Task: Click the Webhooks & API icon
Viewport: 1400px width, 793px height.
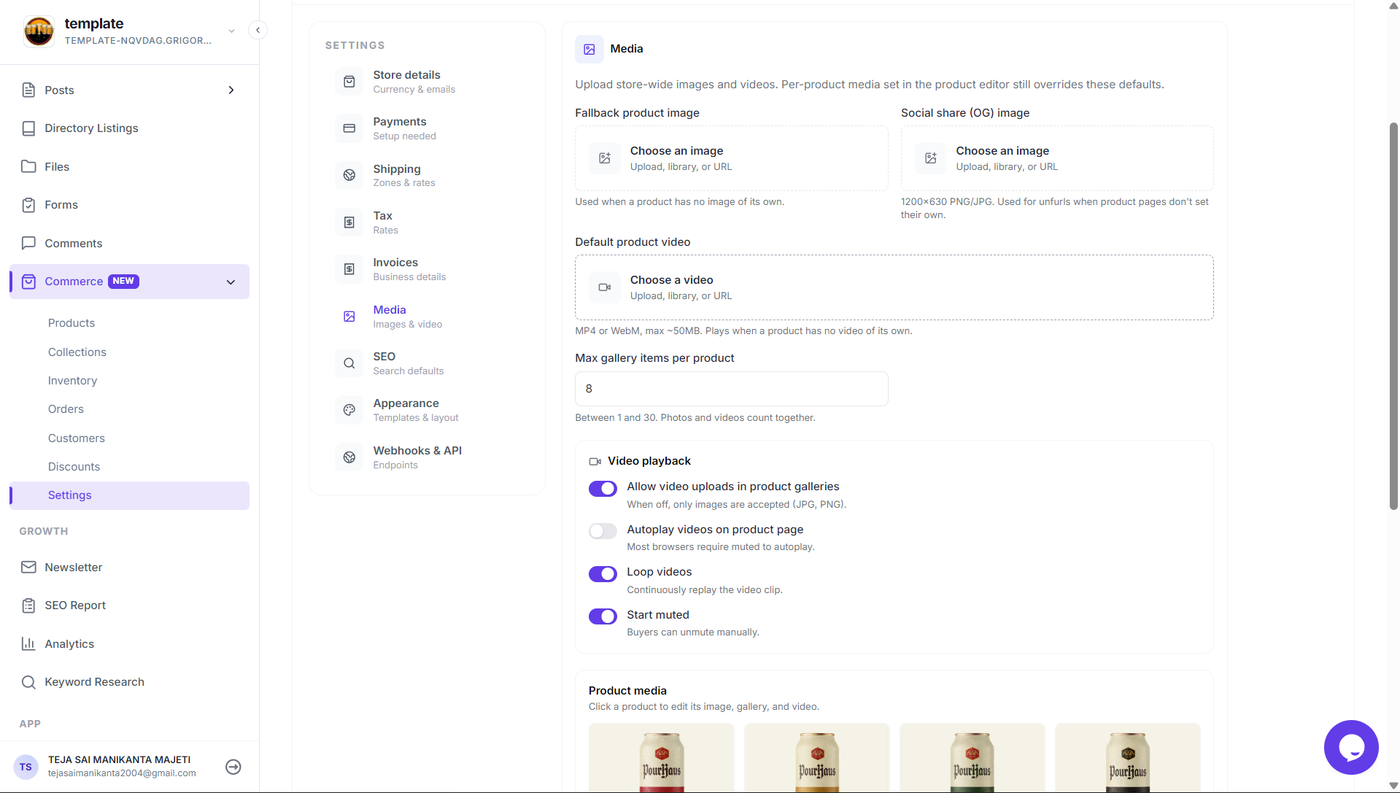Action: (349, 457)
